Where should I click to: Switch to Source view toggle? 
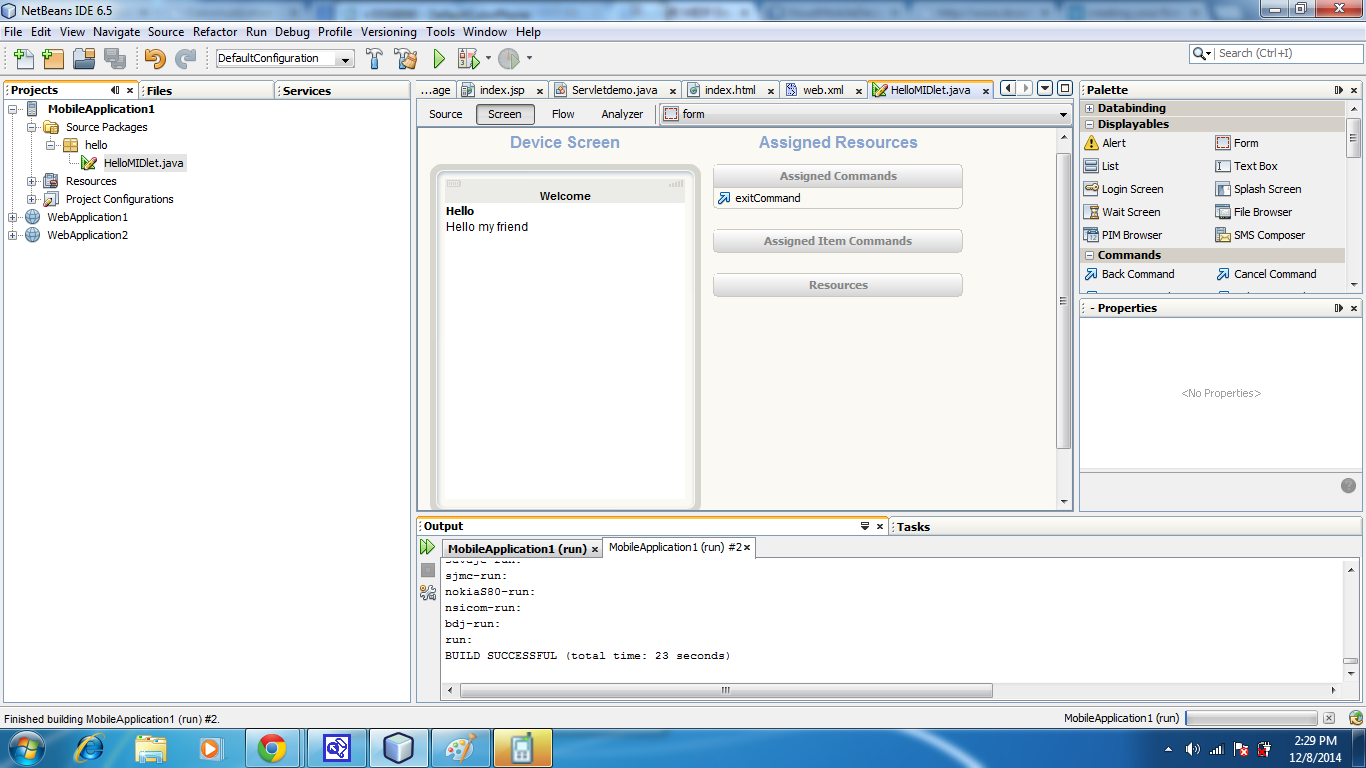[x=446, y=114]
